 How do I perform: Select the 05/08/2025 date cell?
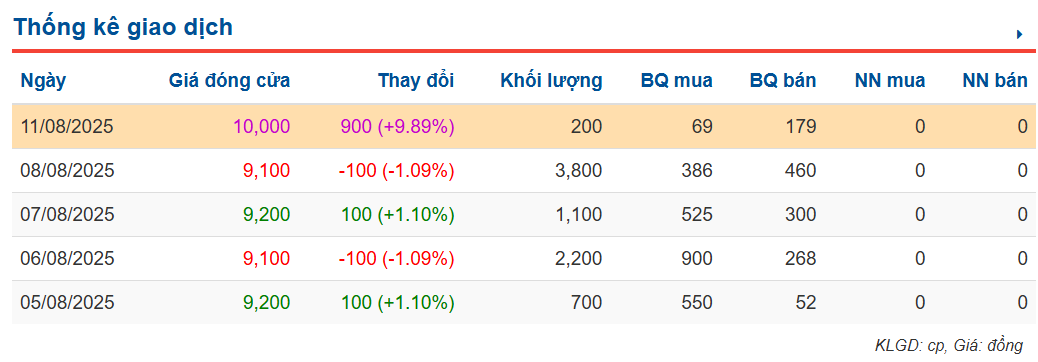tap(68, 302)
